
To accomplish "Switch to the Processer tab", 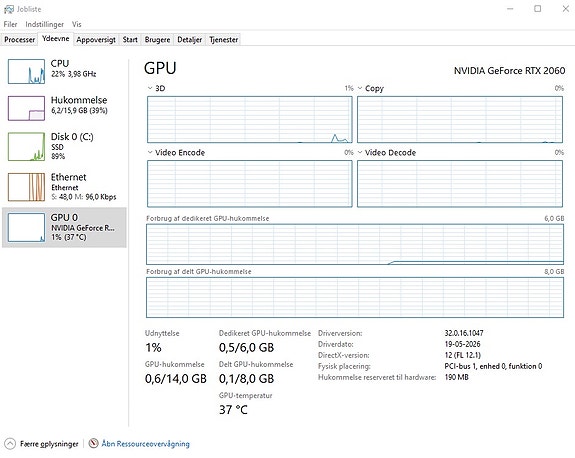I will (x=19, y=40).
